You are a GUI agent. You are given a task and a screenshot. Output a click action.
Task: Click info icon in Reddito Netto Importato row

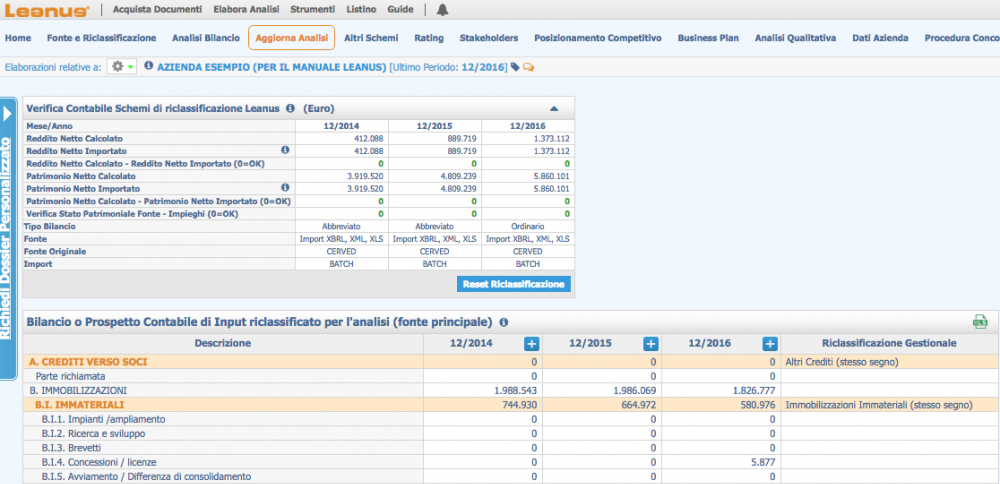pos(285,150)
